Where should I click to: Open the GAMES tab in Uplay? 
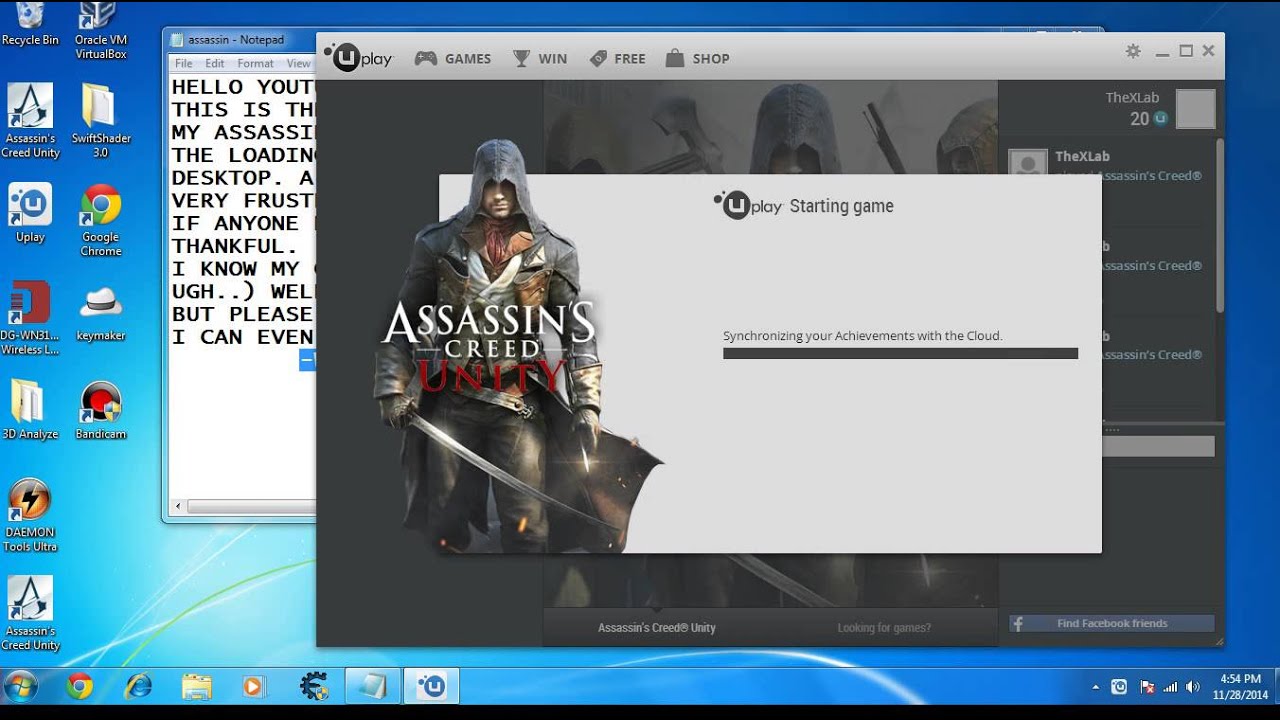click(453, 59)
